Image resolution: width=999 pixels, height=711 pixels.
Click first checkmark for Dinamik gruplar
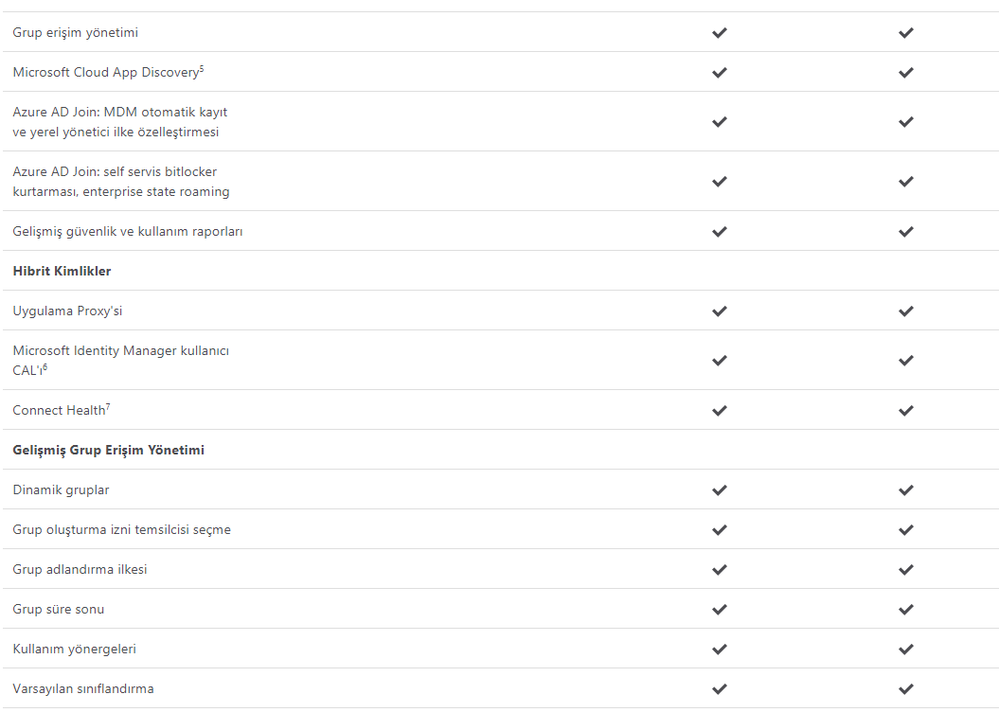point(719,490)
